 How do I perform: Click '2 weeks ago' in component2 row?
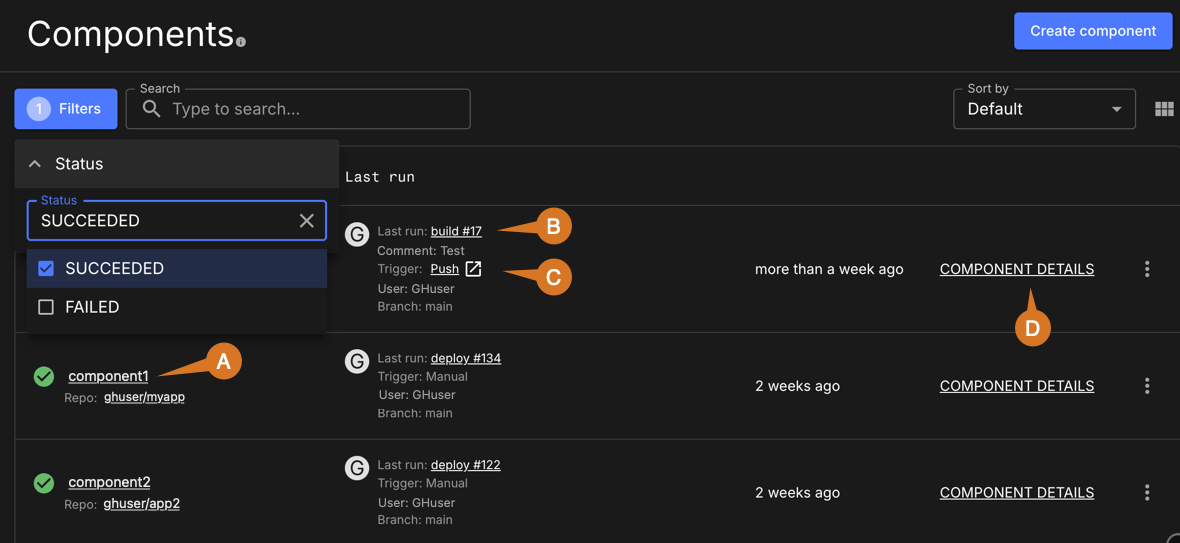coord(798,493)
